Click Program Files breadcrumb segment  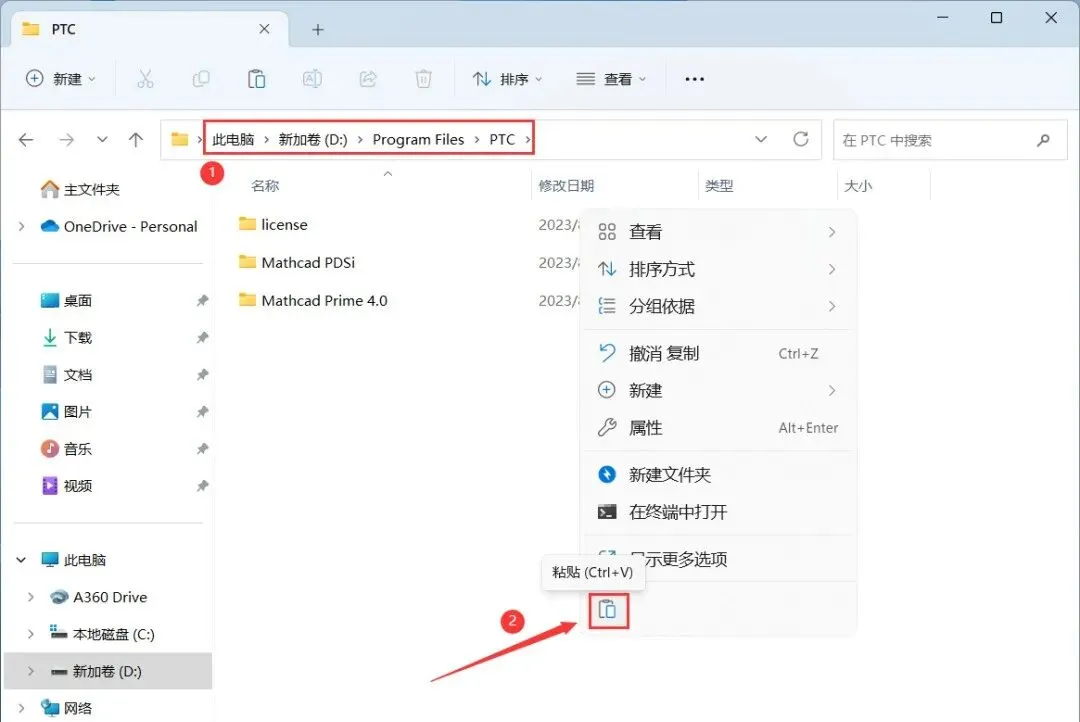(418, 140)
